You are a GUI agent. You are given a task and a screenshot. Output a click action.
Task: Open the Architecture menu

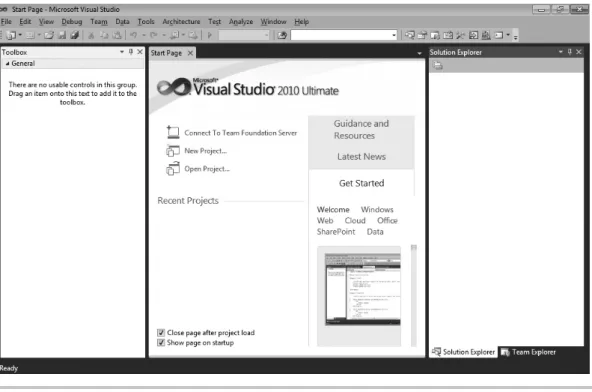tap(181, 22)
